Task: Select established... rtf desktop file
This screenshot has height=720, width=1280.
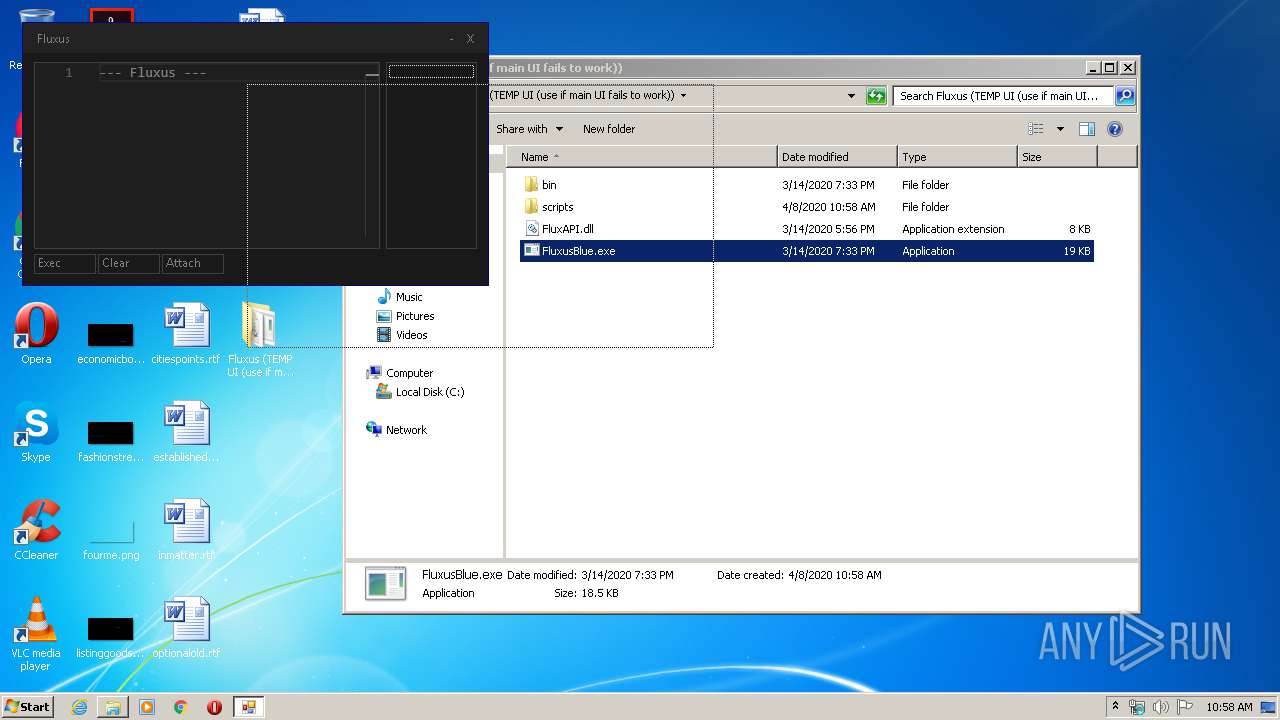Action: click(186, 432)
